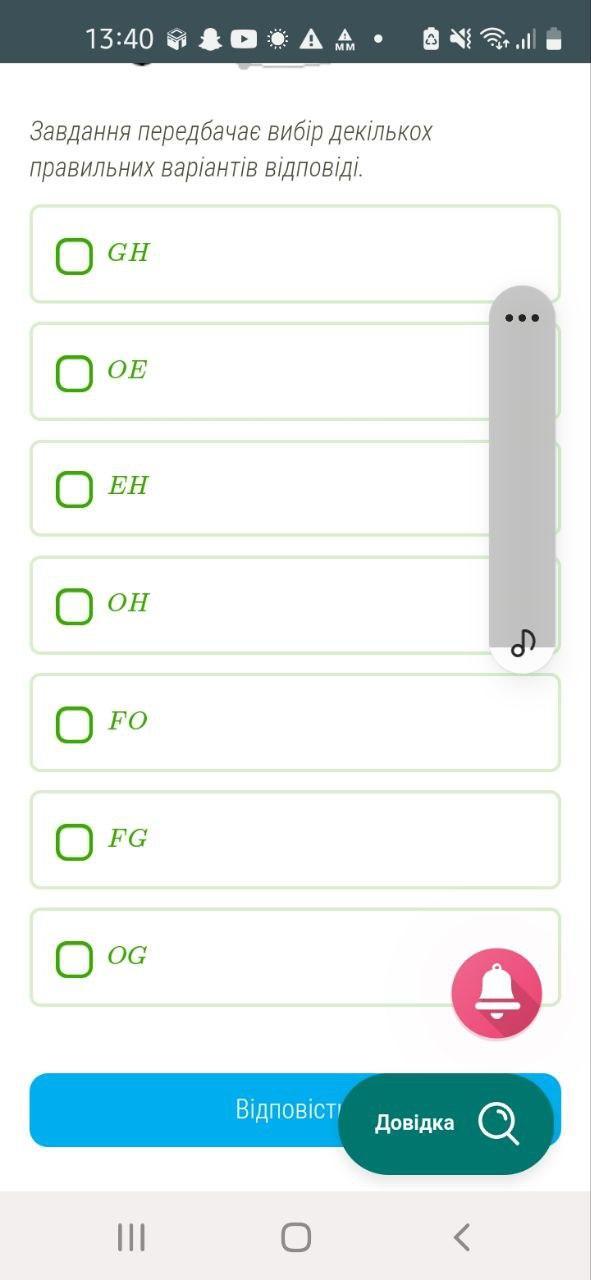Select the OH checkbox
The image size is (591, 1280).
74,606
